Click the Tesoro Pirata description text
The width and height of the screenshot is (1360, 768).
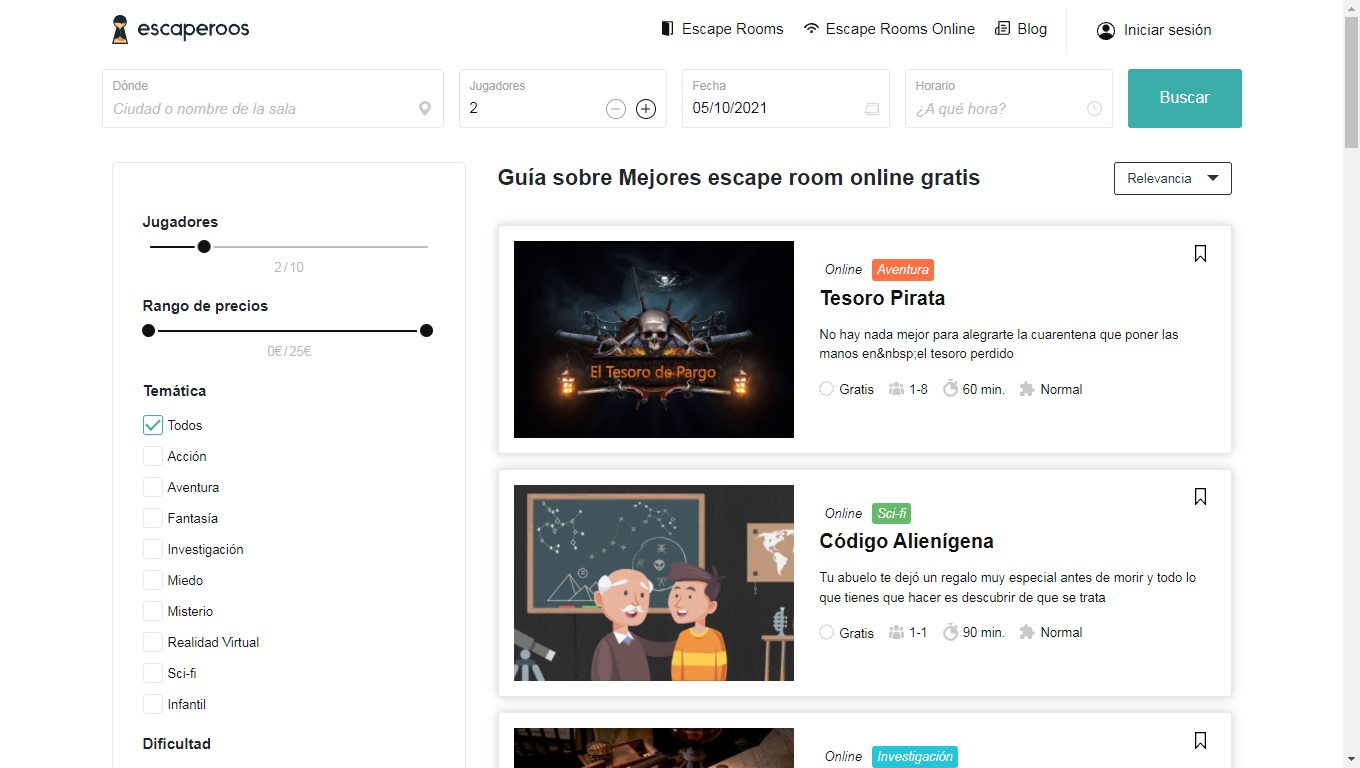point(999,344)
